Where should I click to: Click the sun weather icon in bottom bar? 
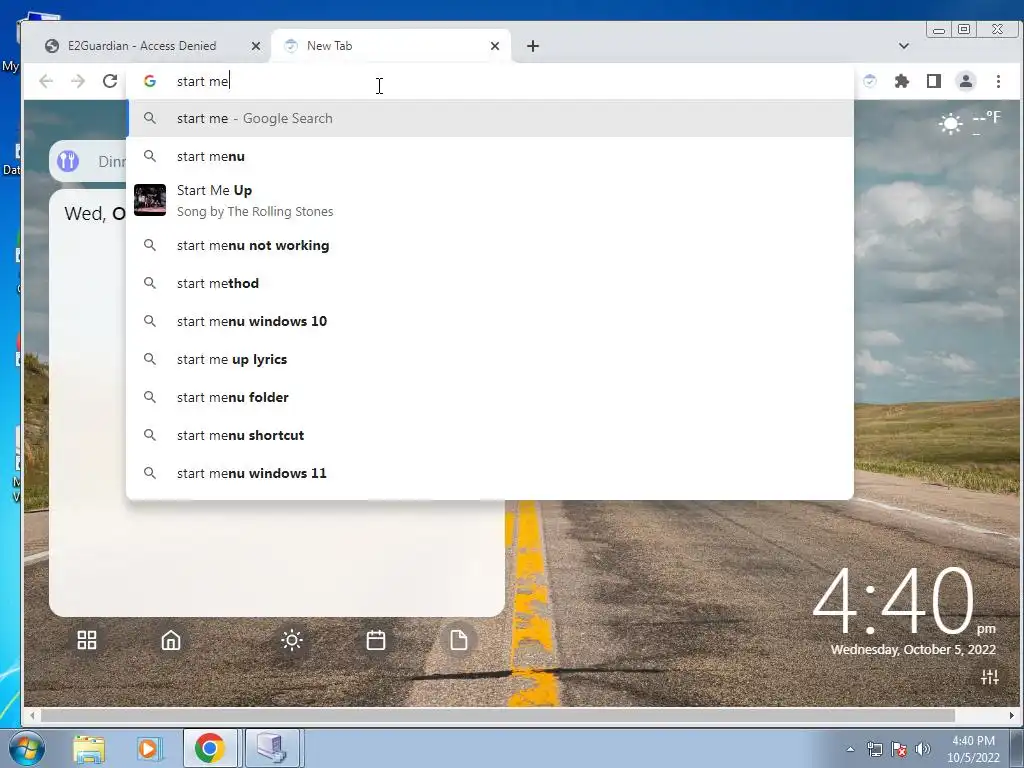(x=292, y=640)
